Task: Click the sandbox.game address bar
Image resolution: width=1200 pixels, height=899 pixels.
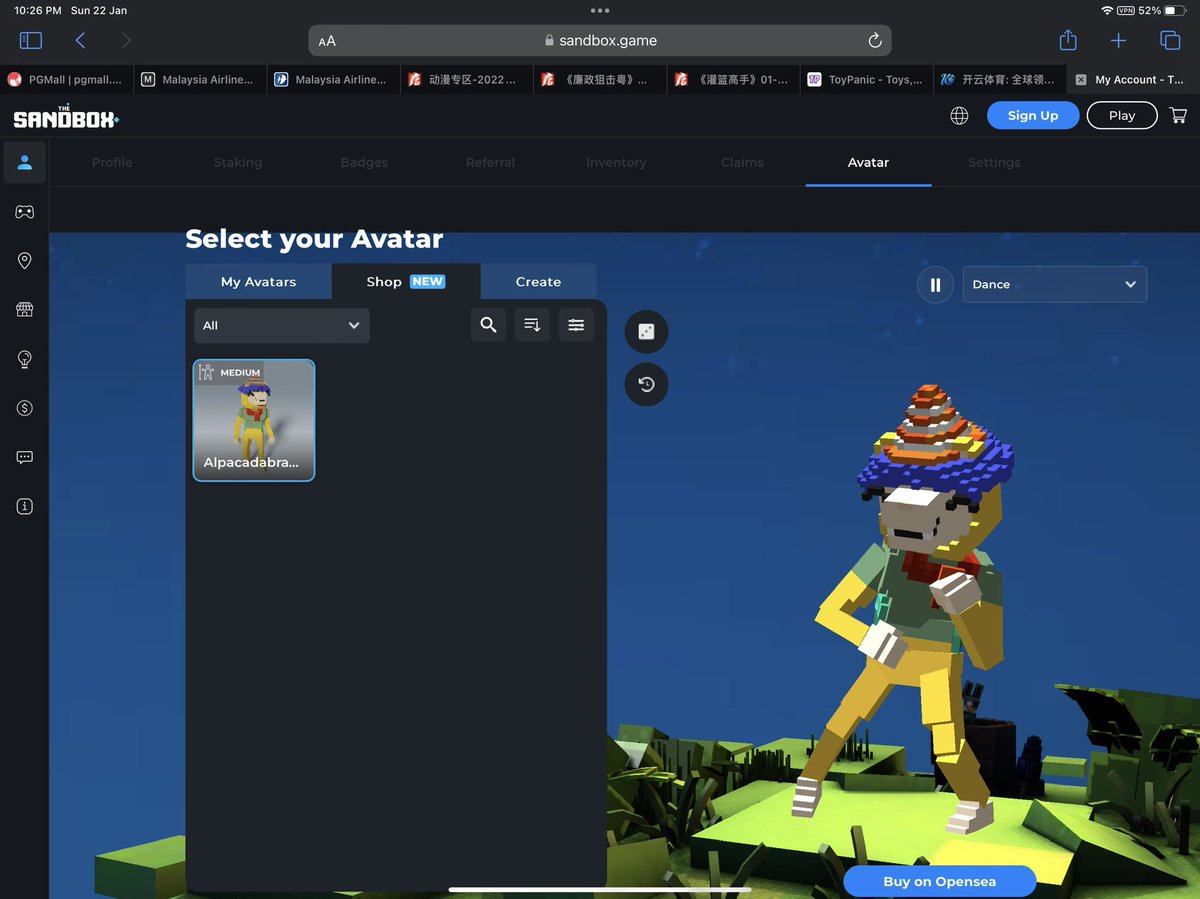Action: [600, 41]
